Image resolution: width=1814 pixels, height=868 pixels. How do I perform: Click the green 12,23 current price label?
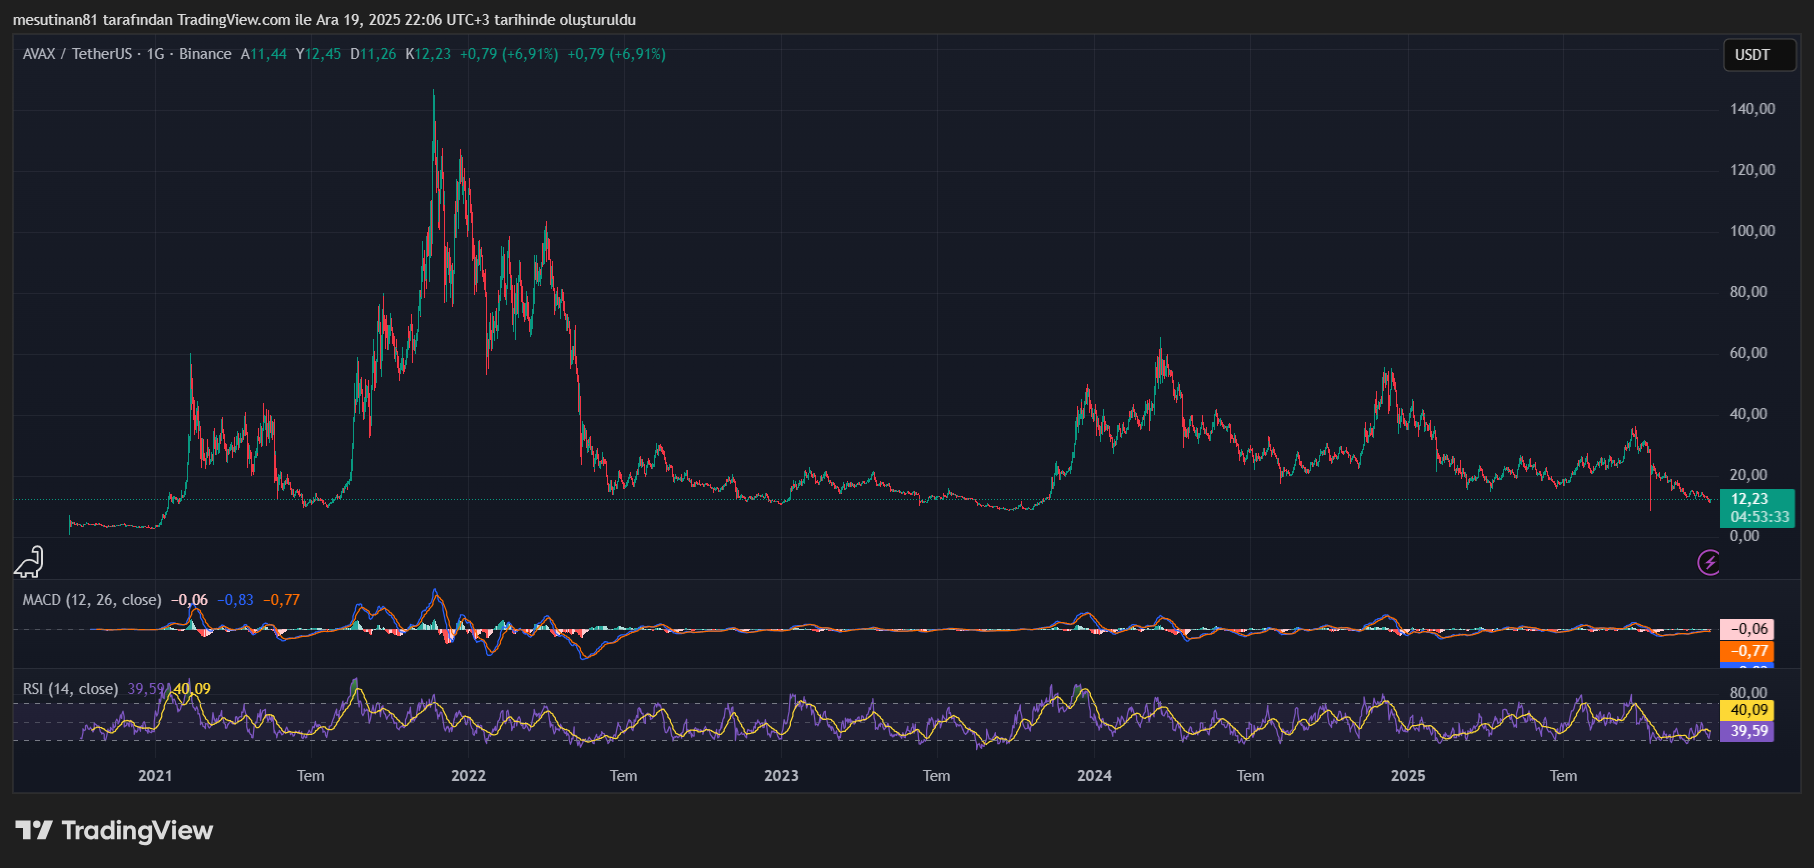(1750, 499)
